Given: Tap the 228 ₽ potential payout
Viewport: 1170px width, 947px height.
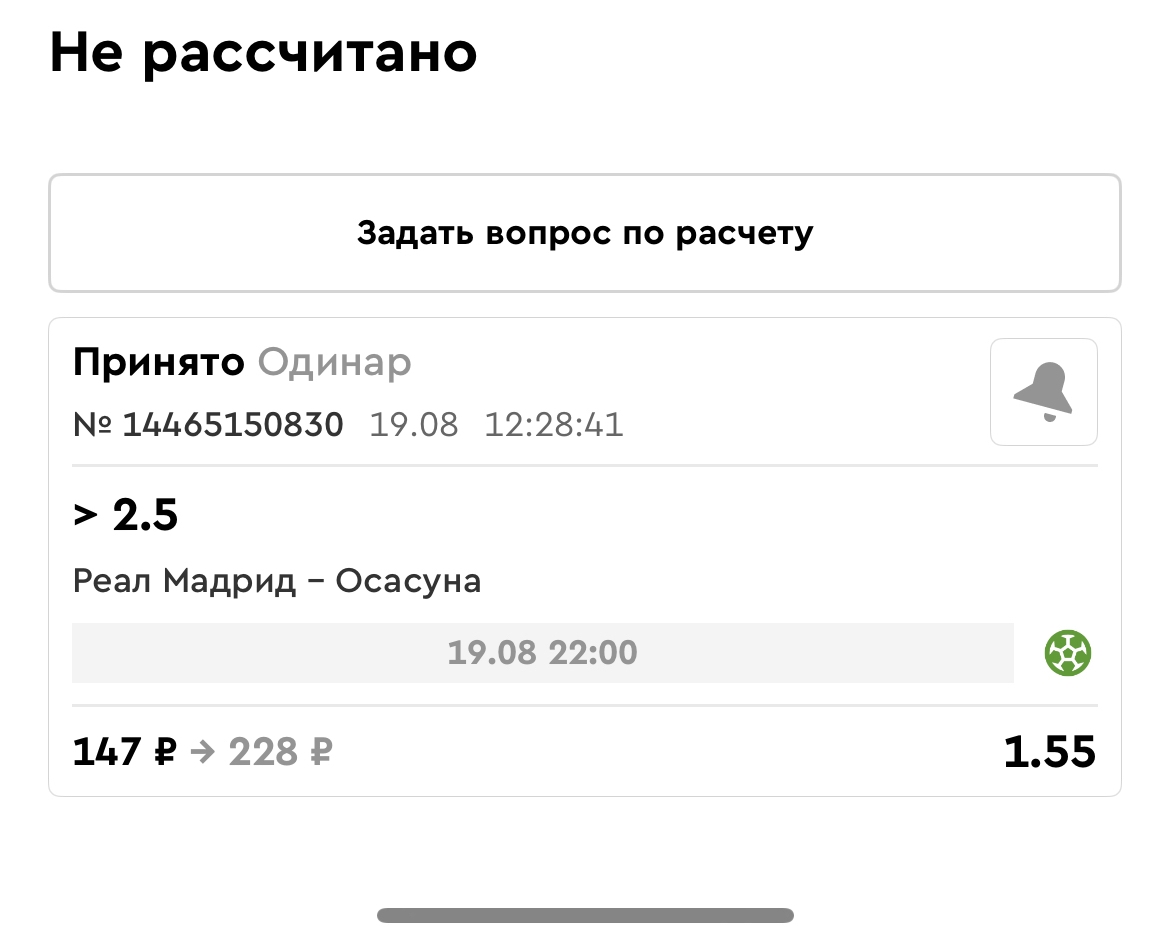Looking at the screenshot, I should point(280,752).
